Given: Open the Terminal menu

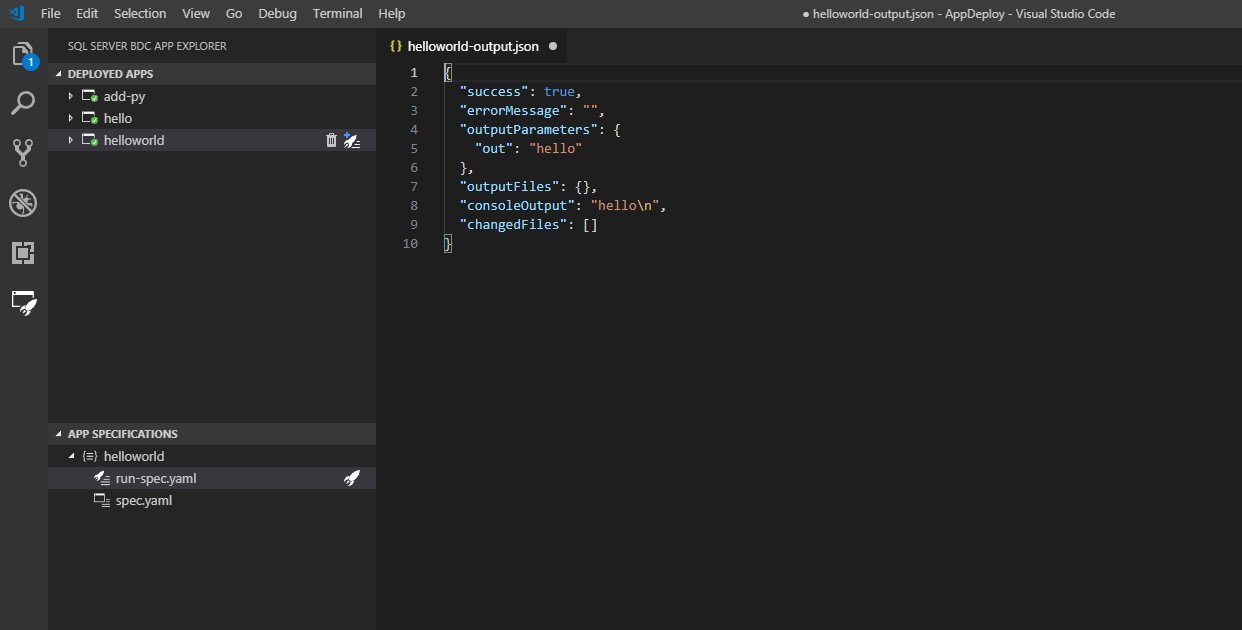Looking at the screenshot, I should [337, 13].
